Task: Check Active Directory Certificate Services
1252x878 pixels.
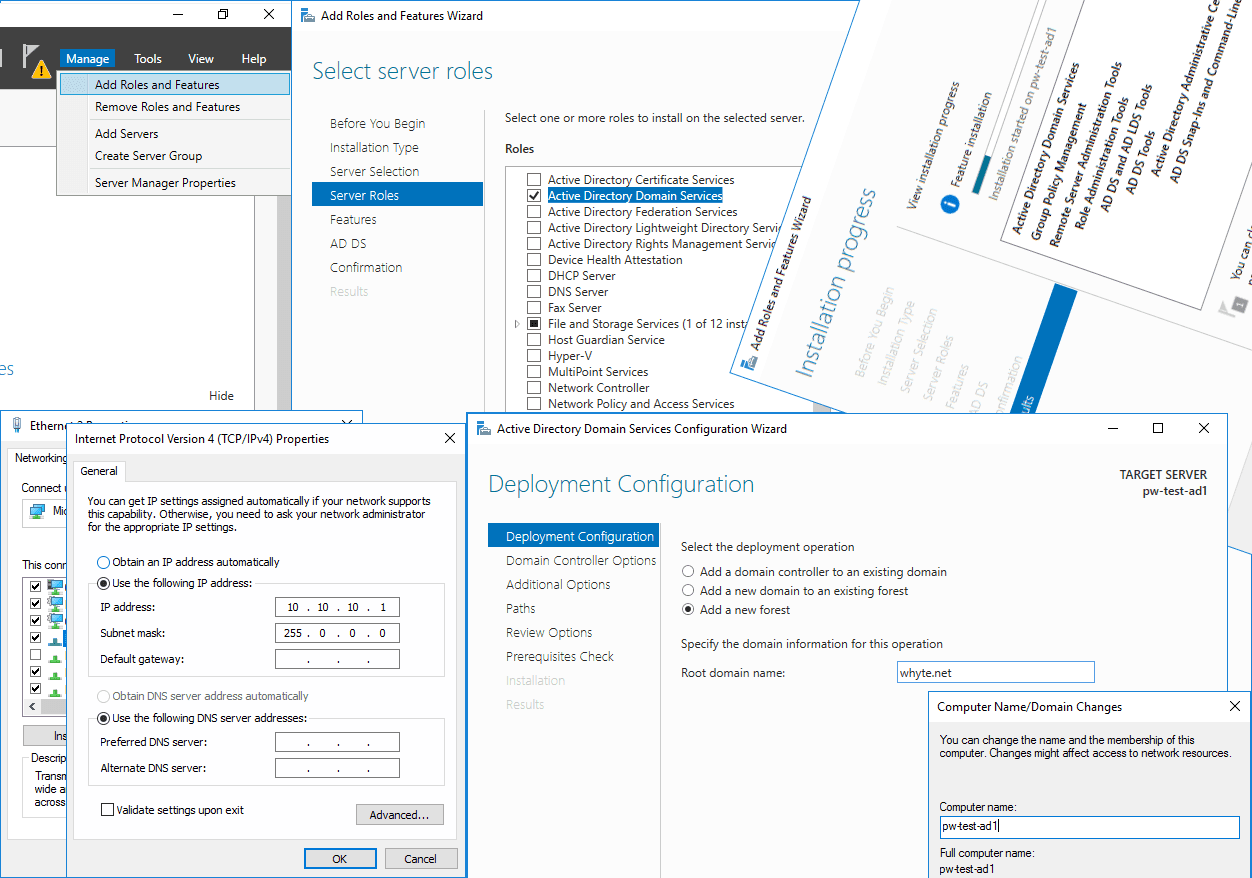Action: pos(534,180)
